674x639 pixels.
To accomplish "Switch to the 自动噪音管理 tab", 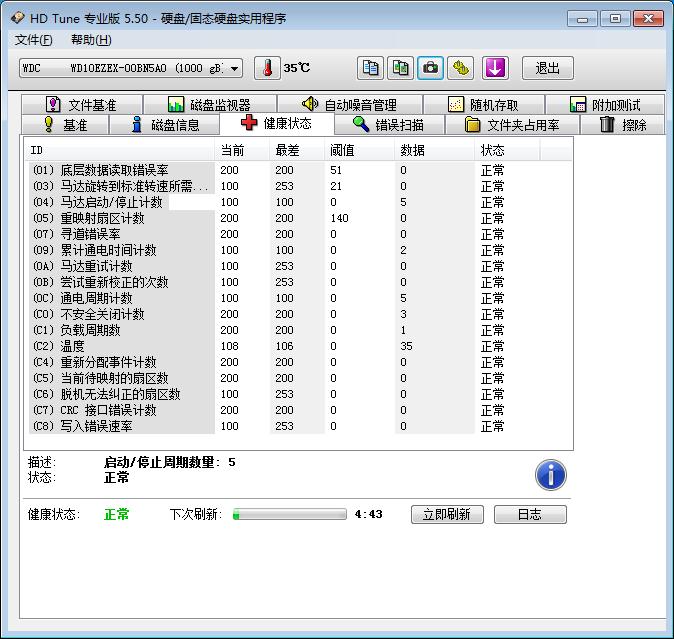I will [x=350, y=104].
